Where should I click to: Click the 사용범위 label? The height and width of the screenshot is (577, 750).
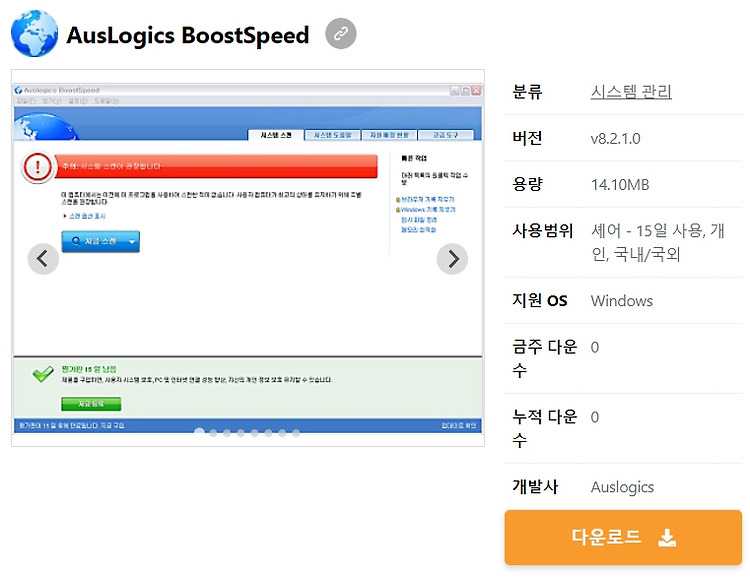tap(542, 231)
